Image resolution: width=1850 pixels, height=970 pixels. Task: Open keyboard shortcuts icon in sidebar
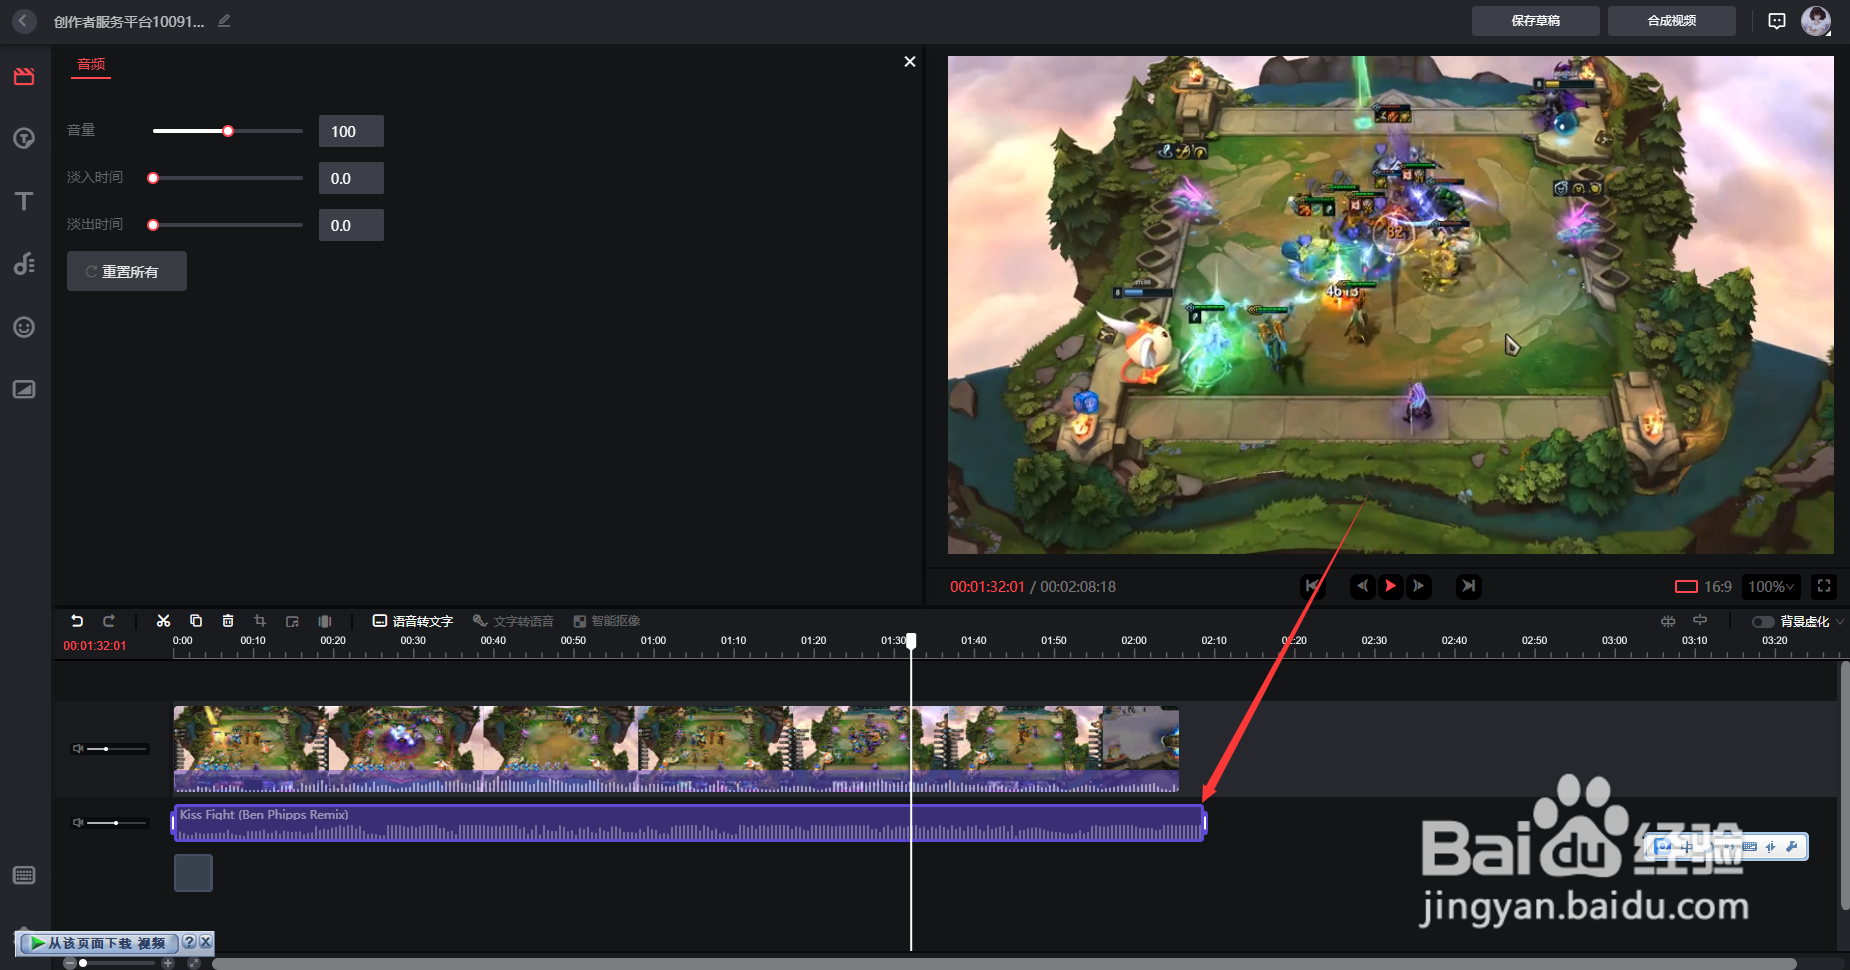tap(24, 875)
